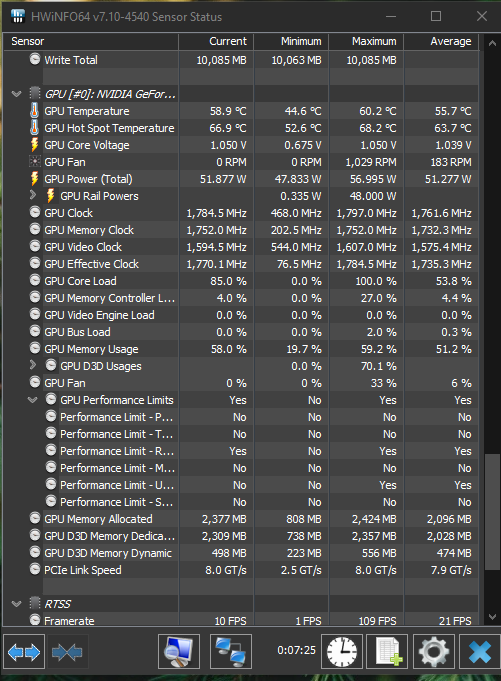The height and width of the screenshot is (681, 501).
Task: Click the expand-columns blue arrows button
Action: [x=24, y=651]
